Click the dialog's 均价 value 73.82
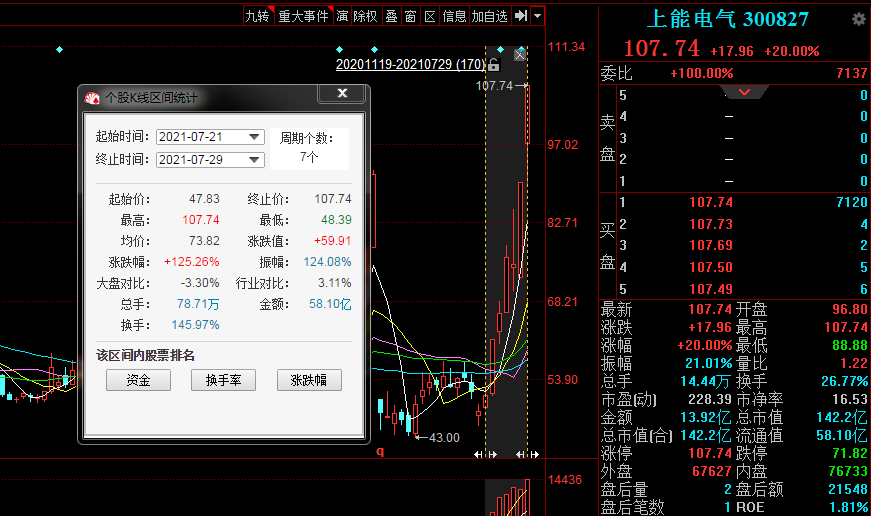The width and height of the screenshot is (871, 516). pyautogui.click(x=204, y=241)
